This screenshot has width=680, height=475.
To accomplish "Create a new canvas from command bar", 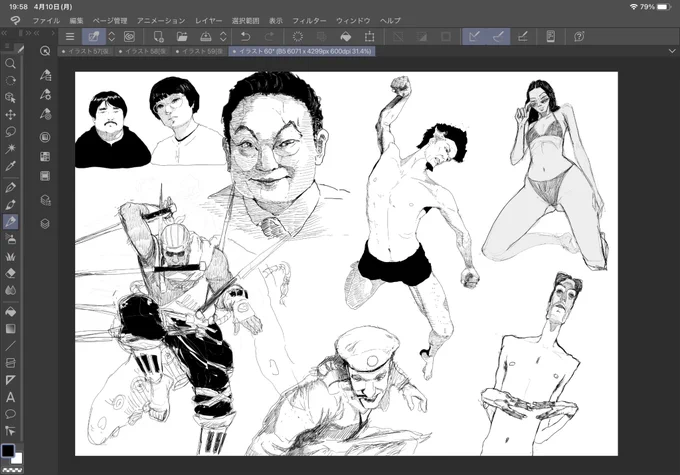I will [159, 36].
